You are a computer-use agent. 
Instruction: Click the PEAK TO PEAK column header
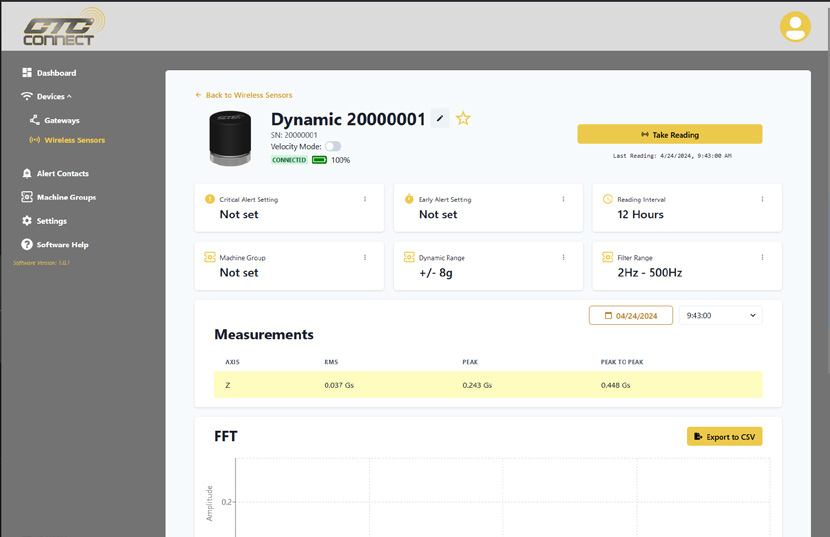pos(621,362)
